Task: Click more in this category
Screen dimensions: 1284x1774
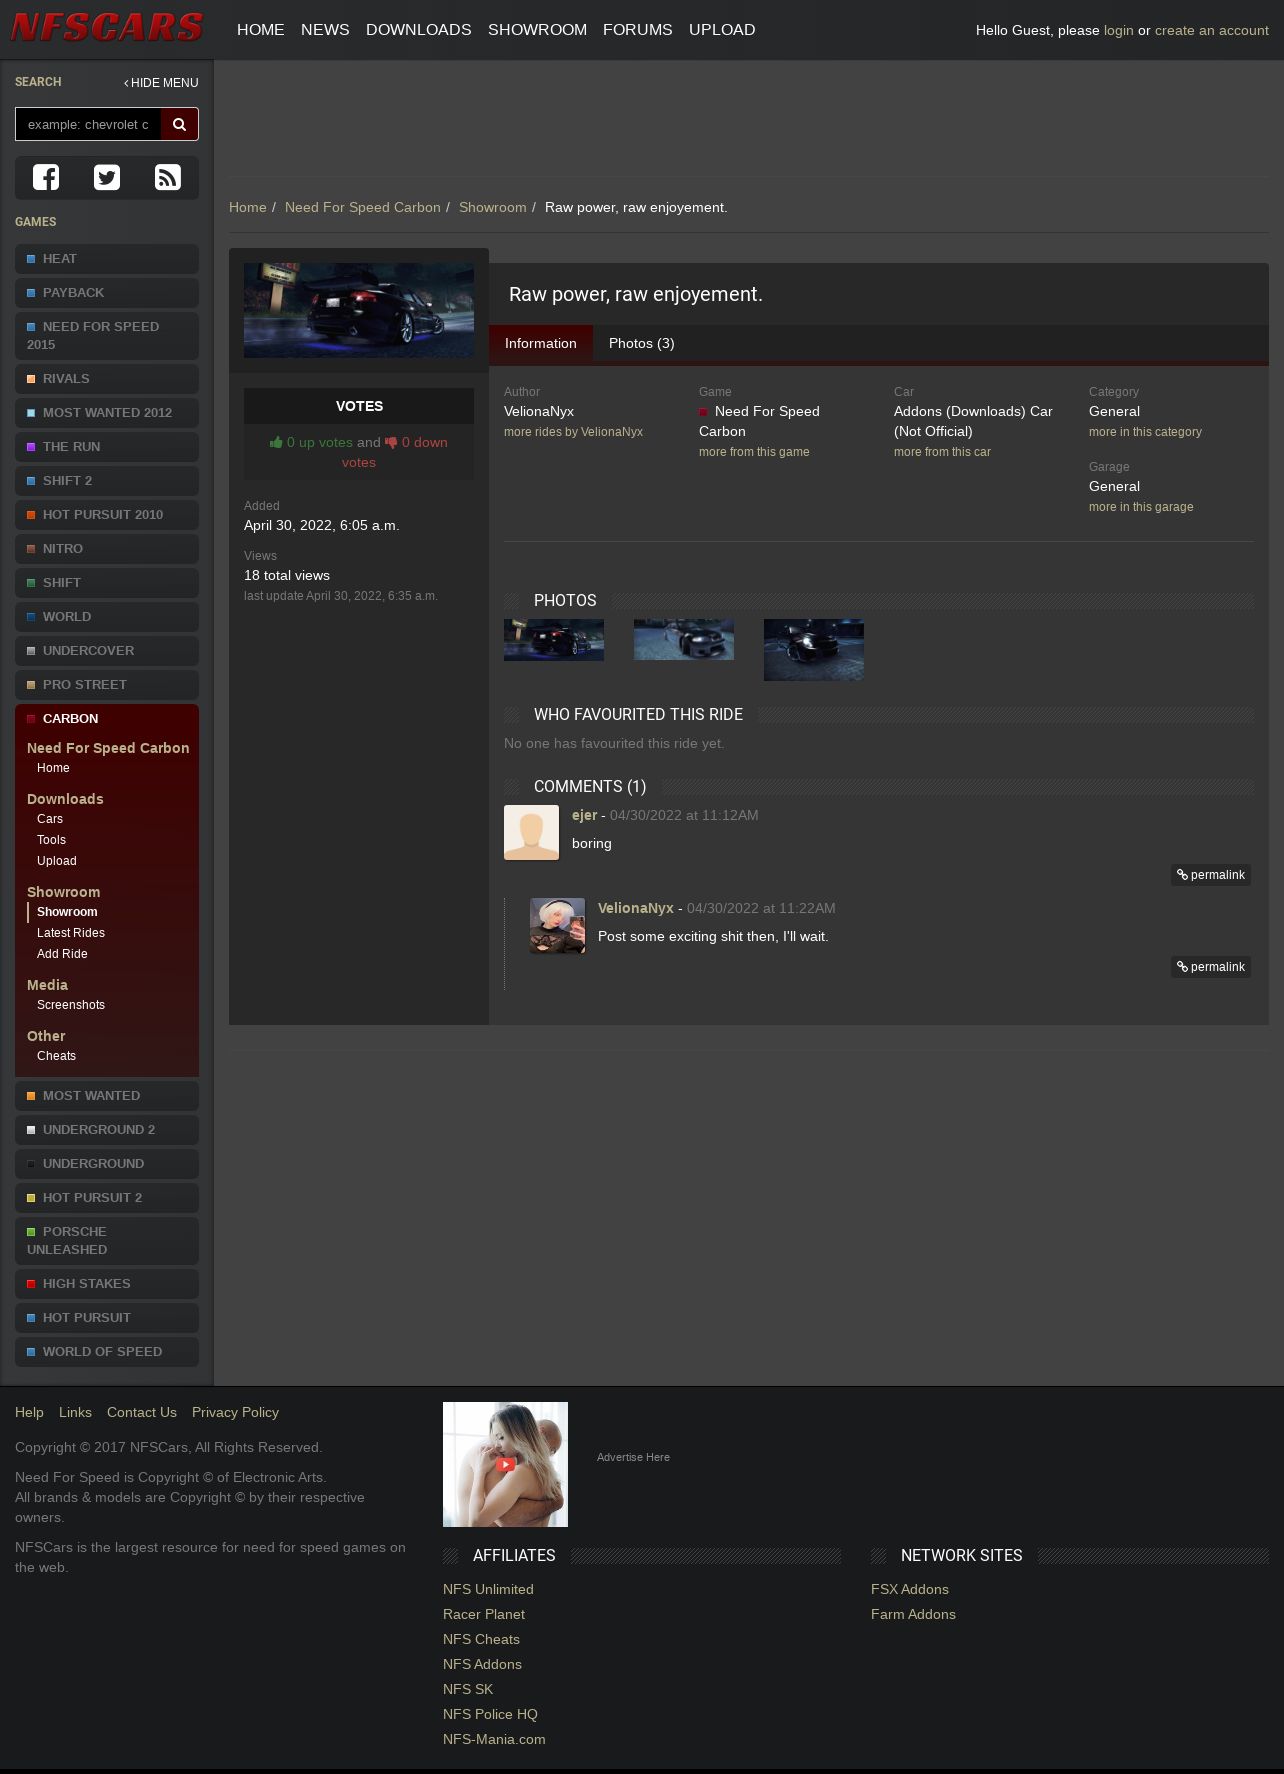Action: pos(1145,432)
